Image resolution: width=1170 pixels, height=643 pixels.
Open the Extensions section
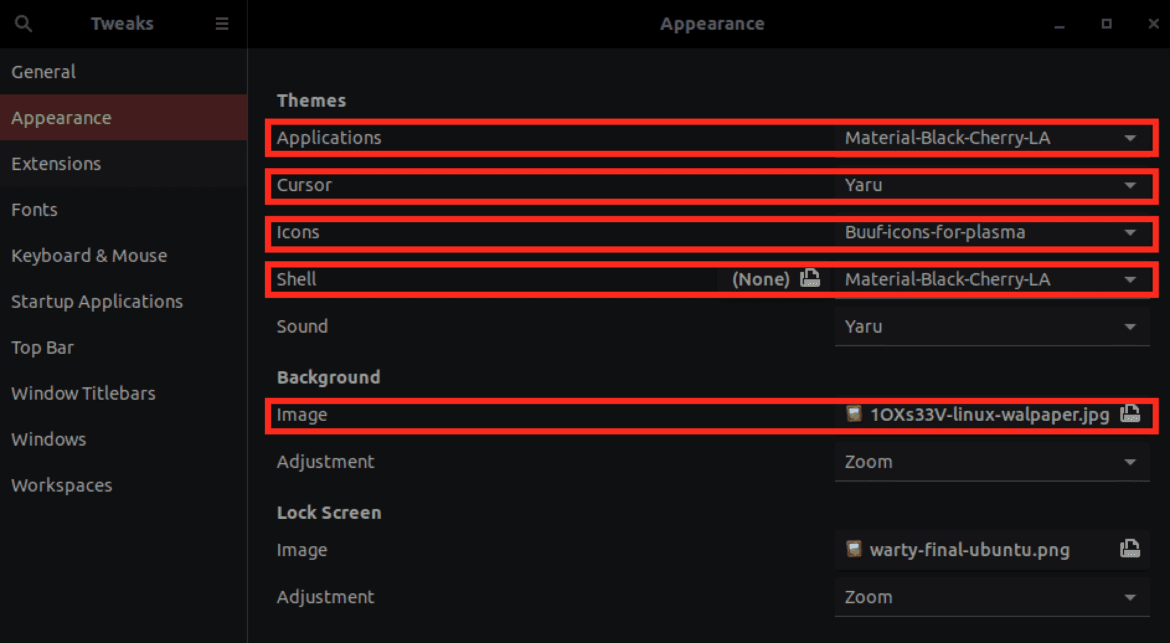[56, 163]
